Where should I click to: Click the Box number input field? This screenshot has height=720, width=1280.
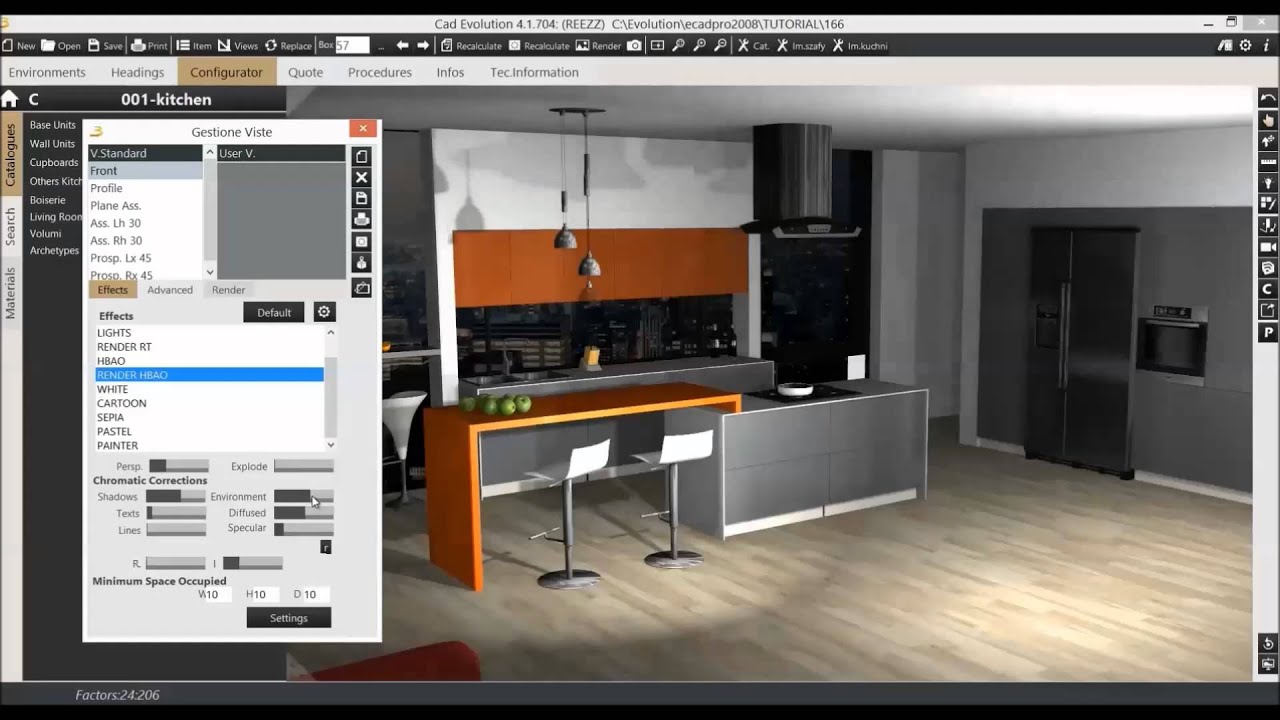point(352,45)
